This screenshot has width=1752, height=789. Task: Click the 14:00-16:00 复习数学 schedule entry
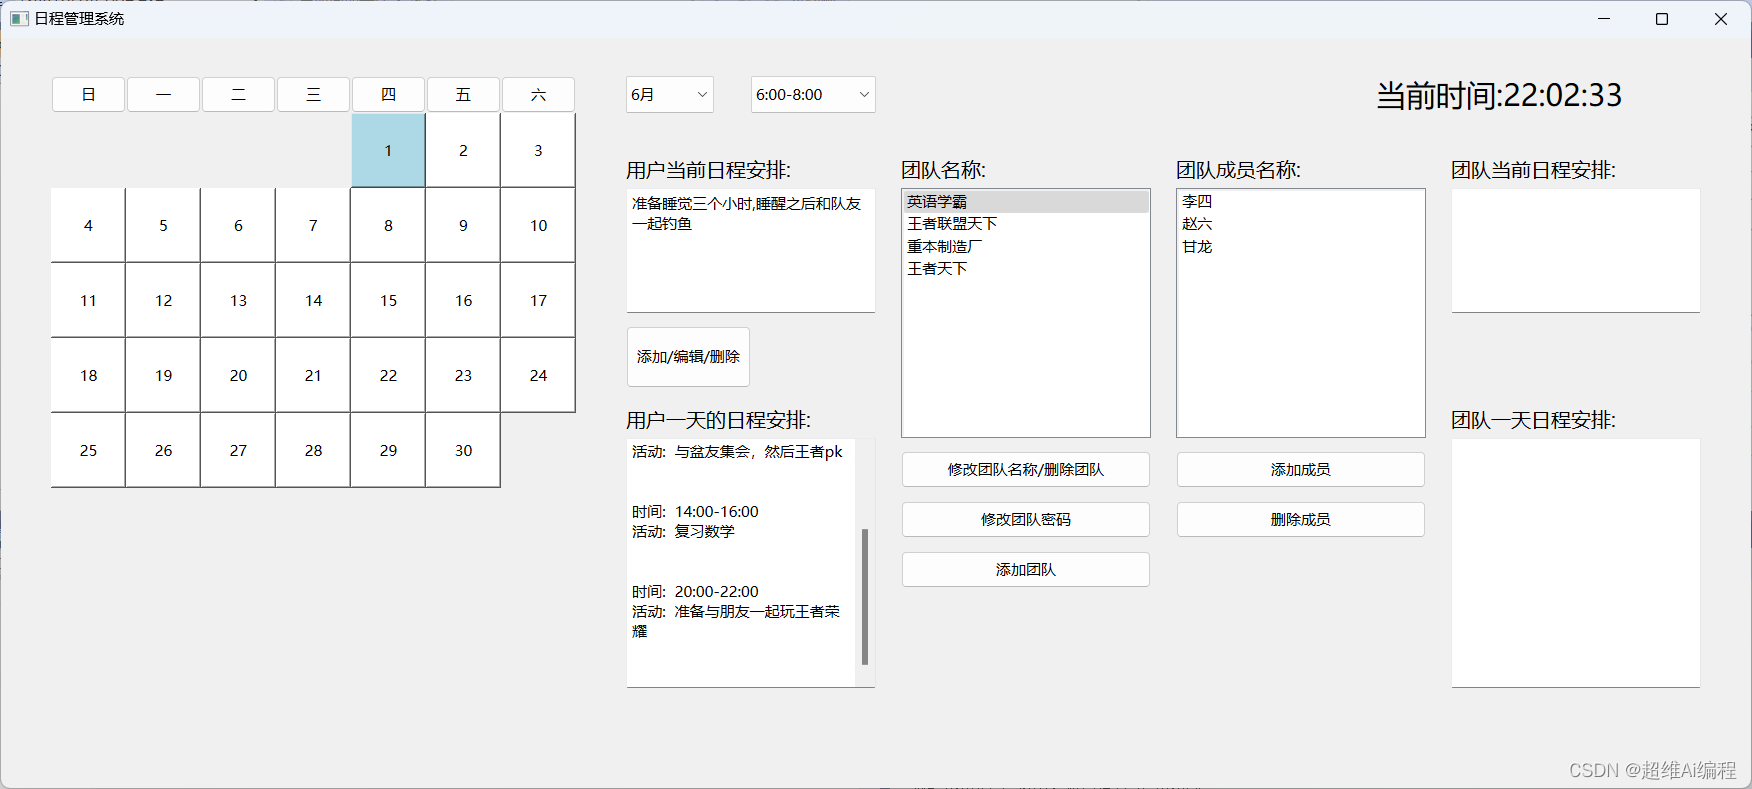695,522
